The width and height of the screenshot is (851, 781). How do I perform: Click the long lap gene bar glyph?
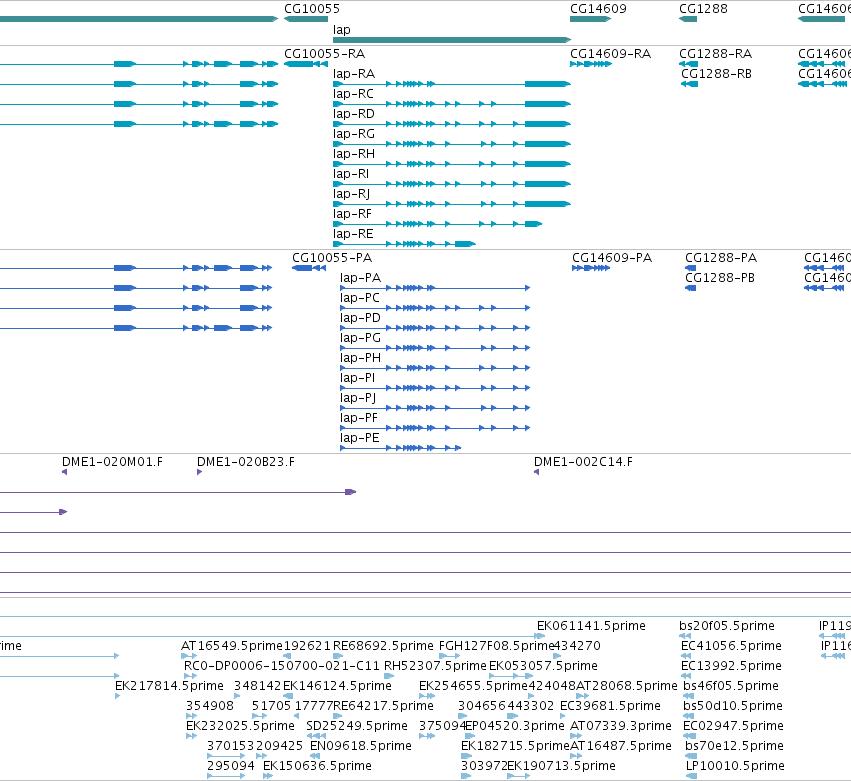click(452, 40)
